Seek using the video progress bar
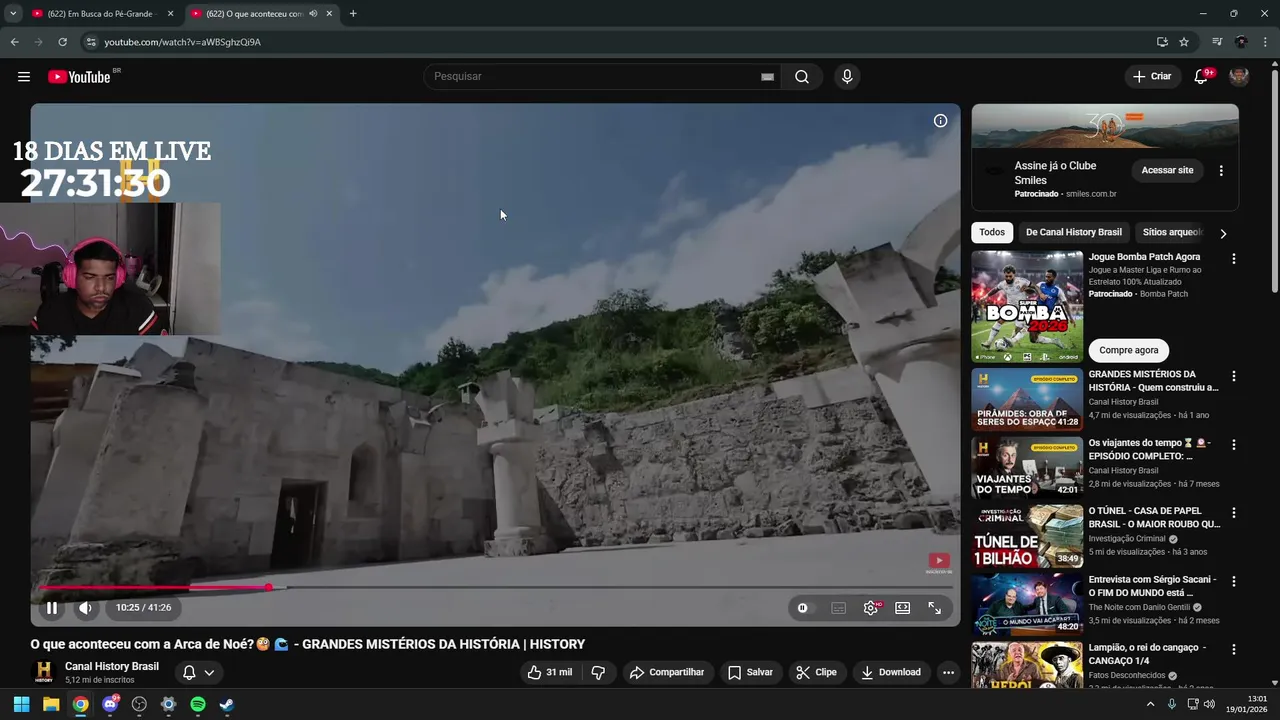Image resolution: width=1280 pixels, height=720 pixels. pyautogui.click(x=496, y=587)
